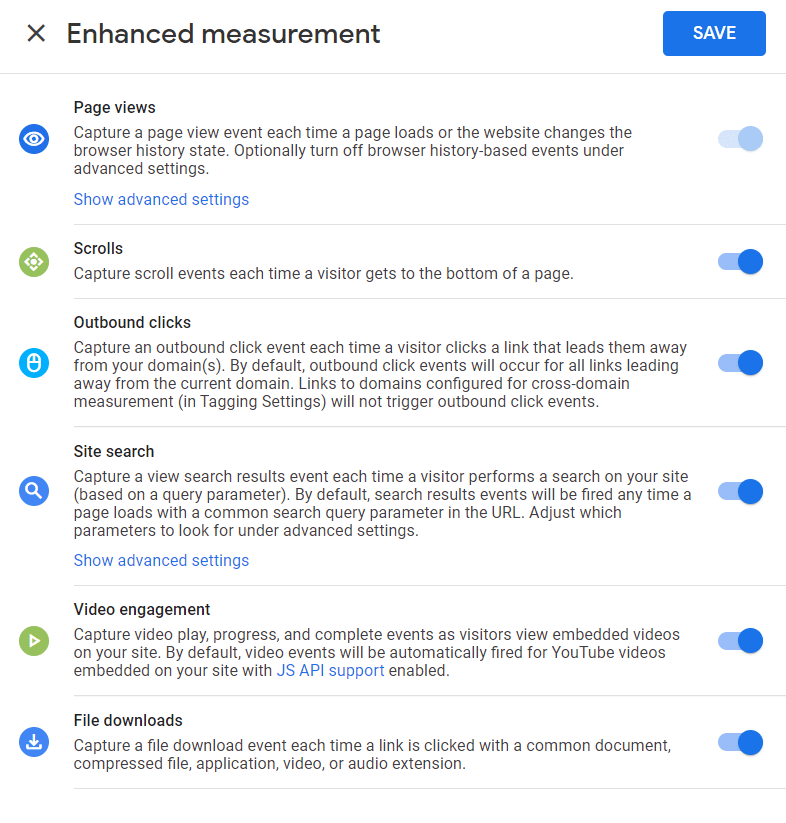Select the Outbound clicks heading

[x=132, y=322]
